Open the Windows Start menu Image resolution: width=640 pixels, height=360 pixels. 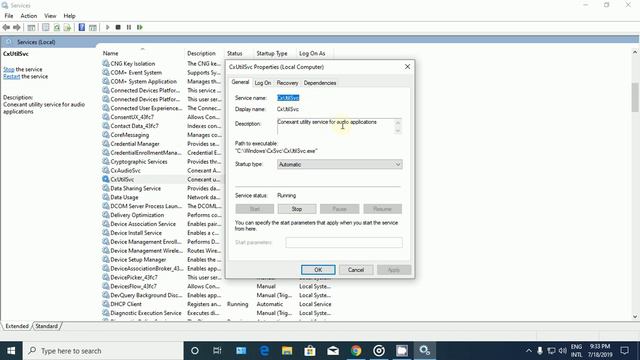(11, 351)
